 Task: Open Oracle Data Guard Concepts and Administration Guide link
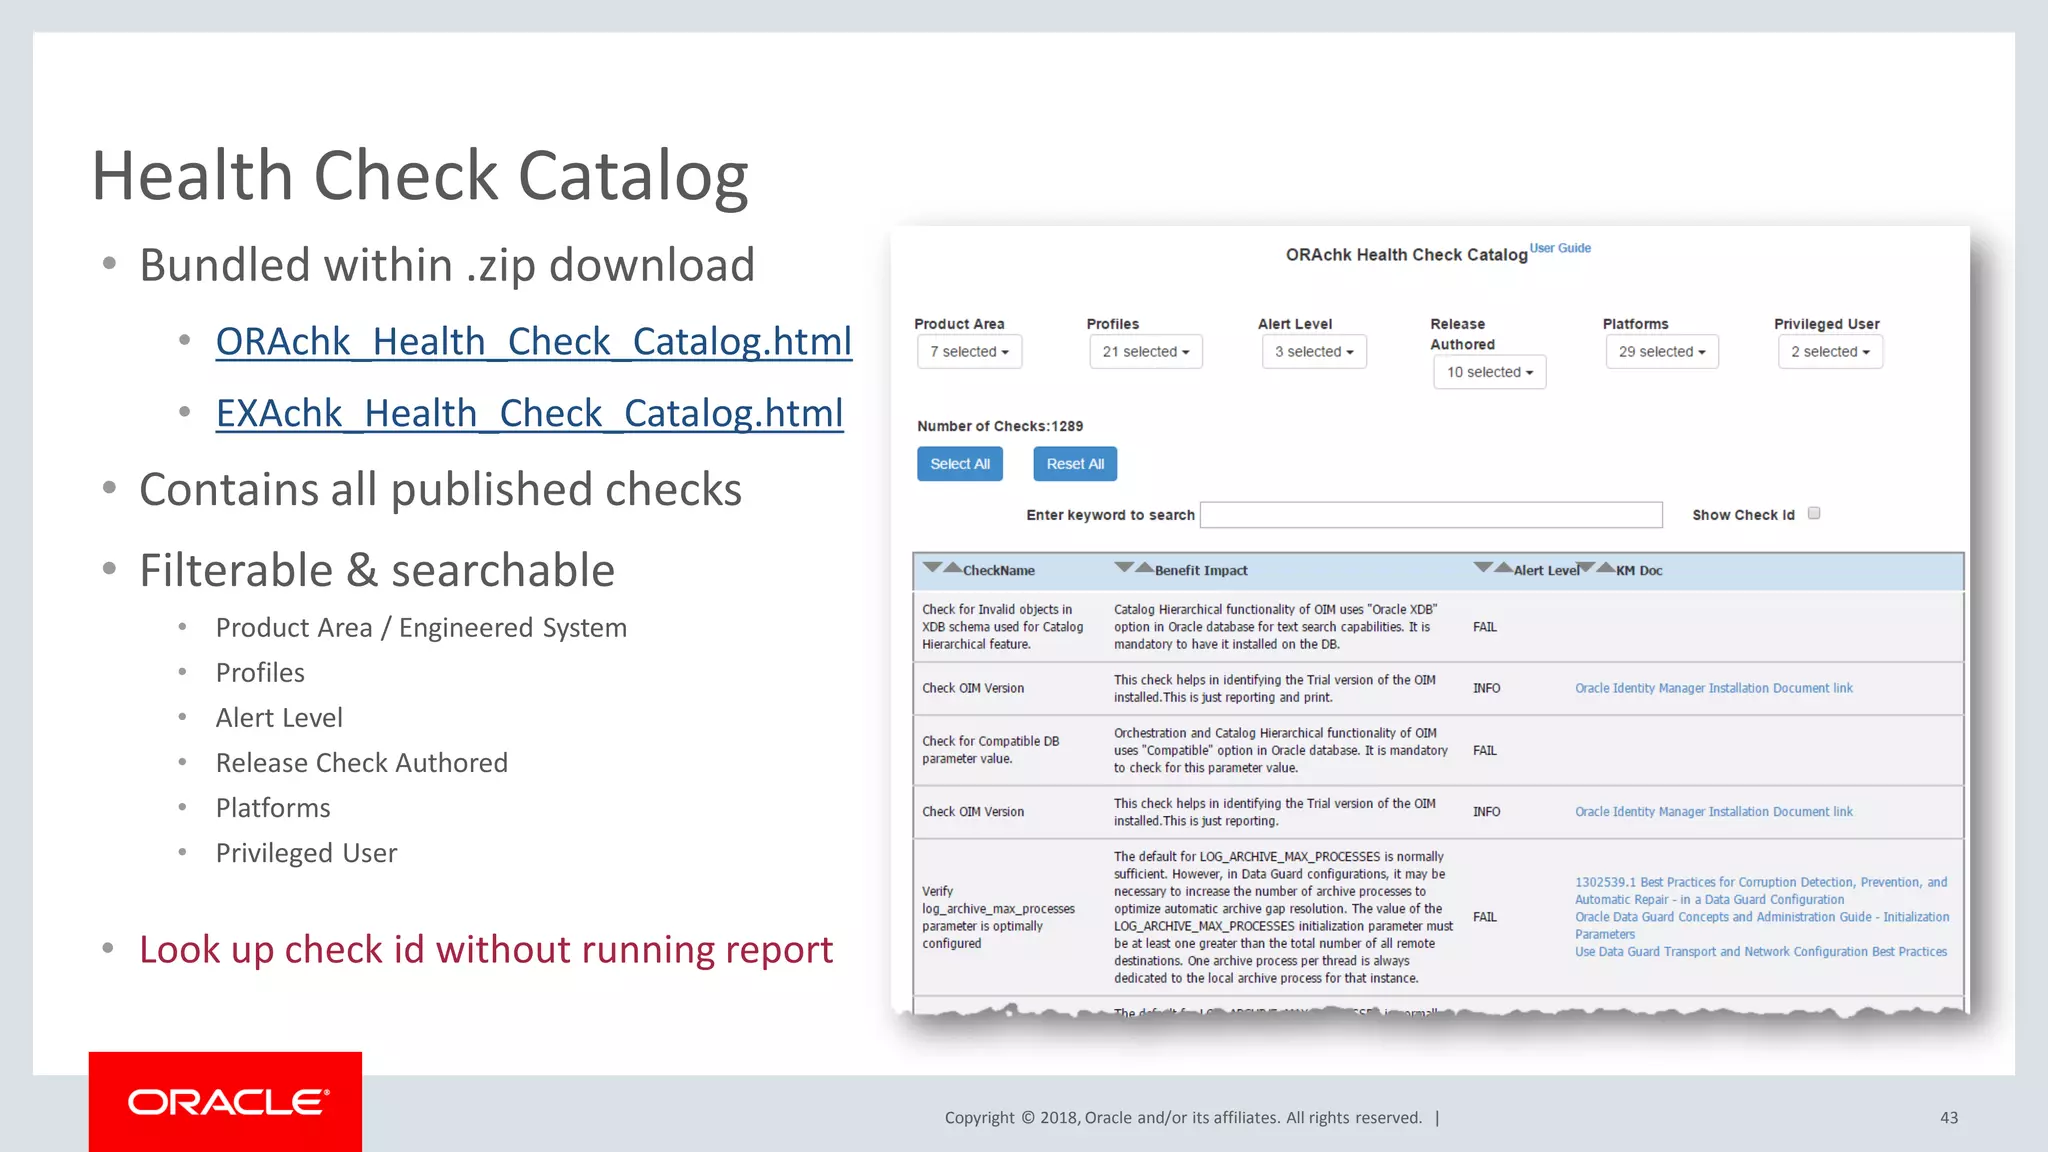click(x=1762, y=925)
